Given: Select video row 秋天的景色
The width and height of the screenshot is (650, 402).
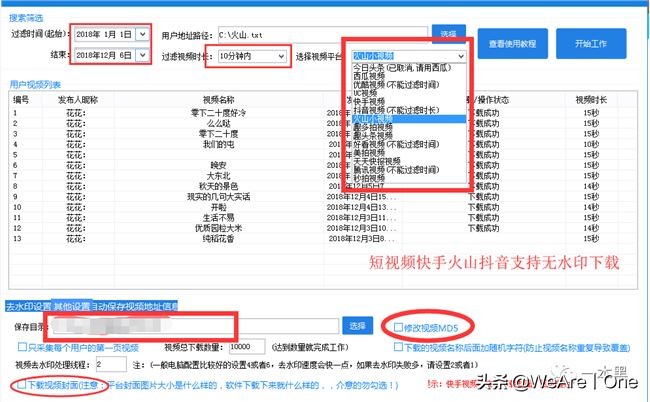Looking at the screenshot, I should coord(218,186).
